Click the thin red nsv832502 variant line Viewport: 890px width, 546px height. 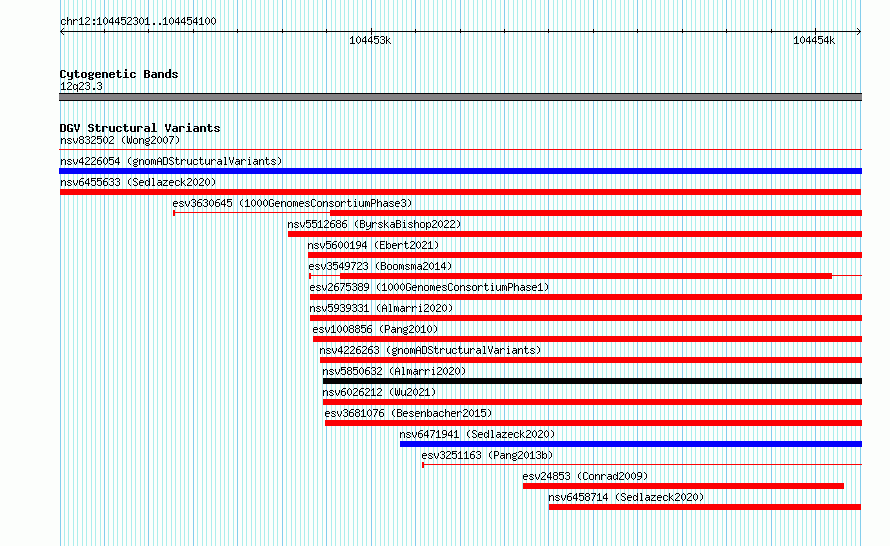[460, 150]
